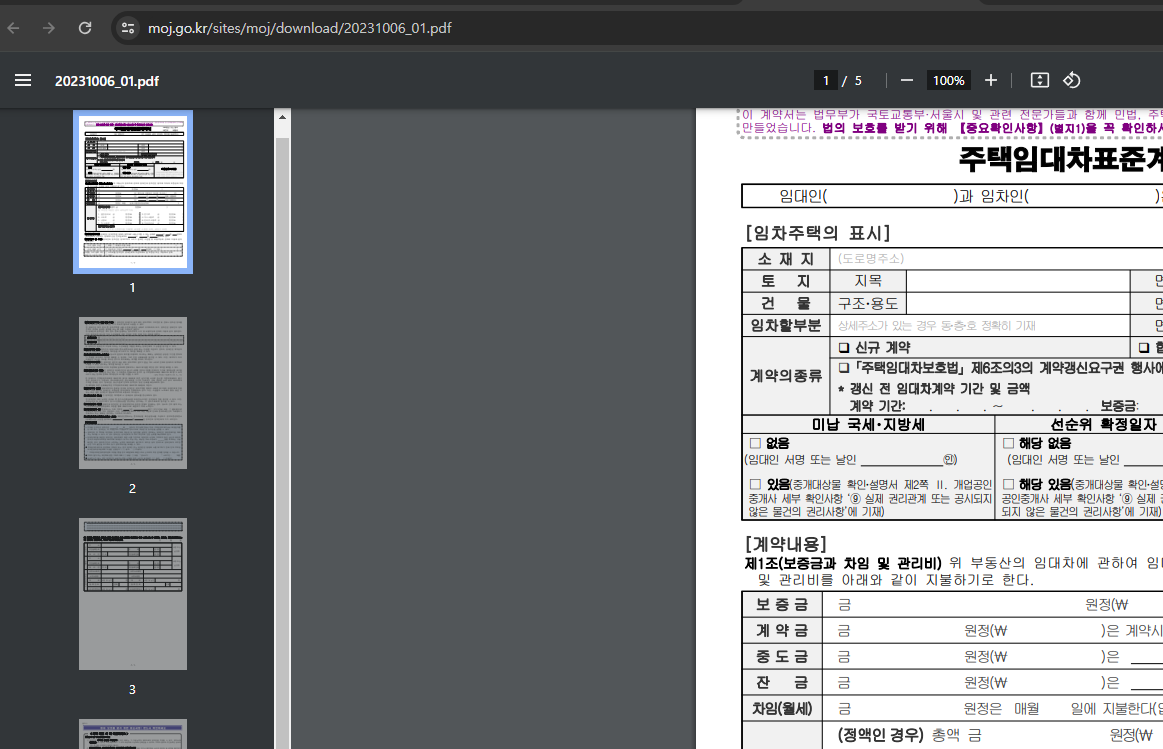Click the 미납 국세·지방세 header

pos(868,424)
